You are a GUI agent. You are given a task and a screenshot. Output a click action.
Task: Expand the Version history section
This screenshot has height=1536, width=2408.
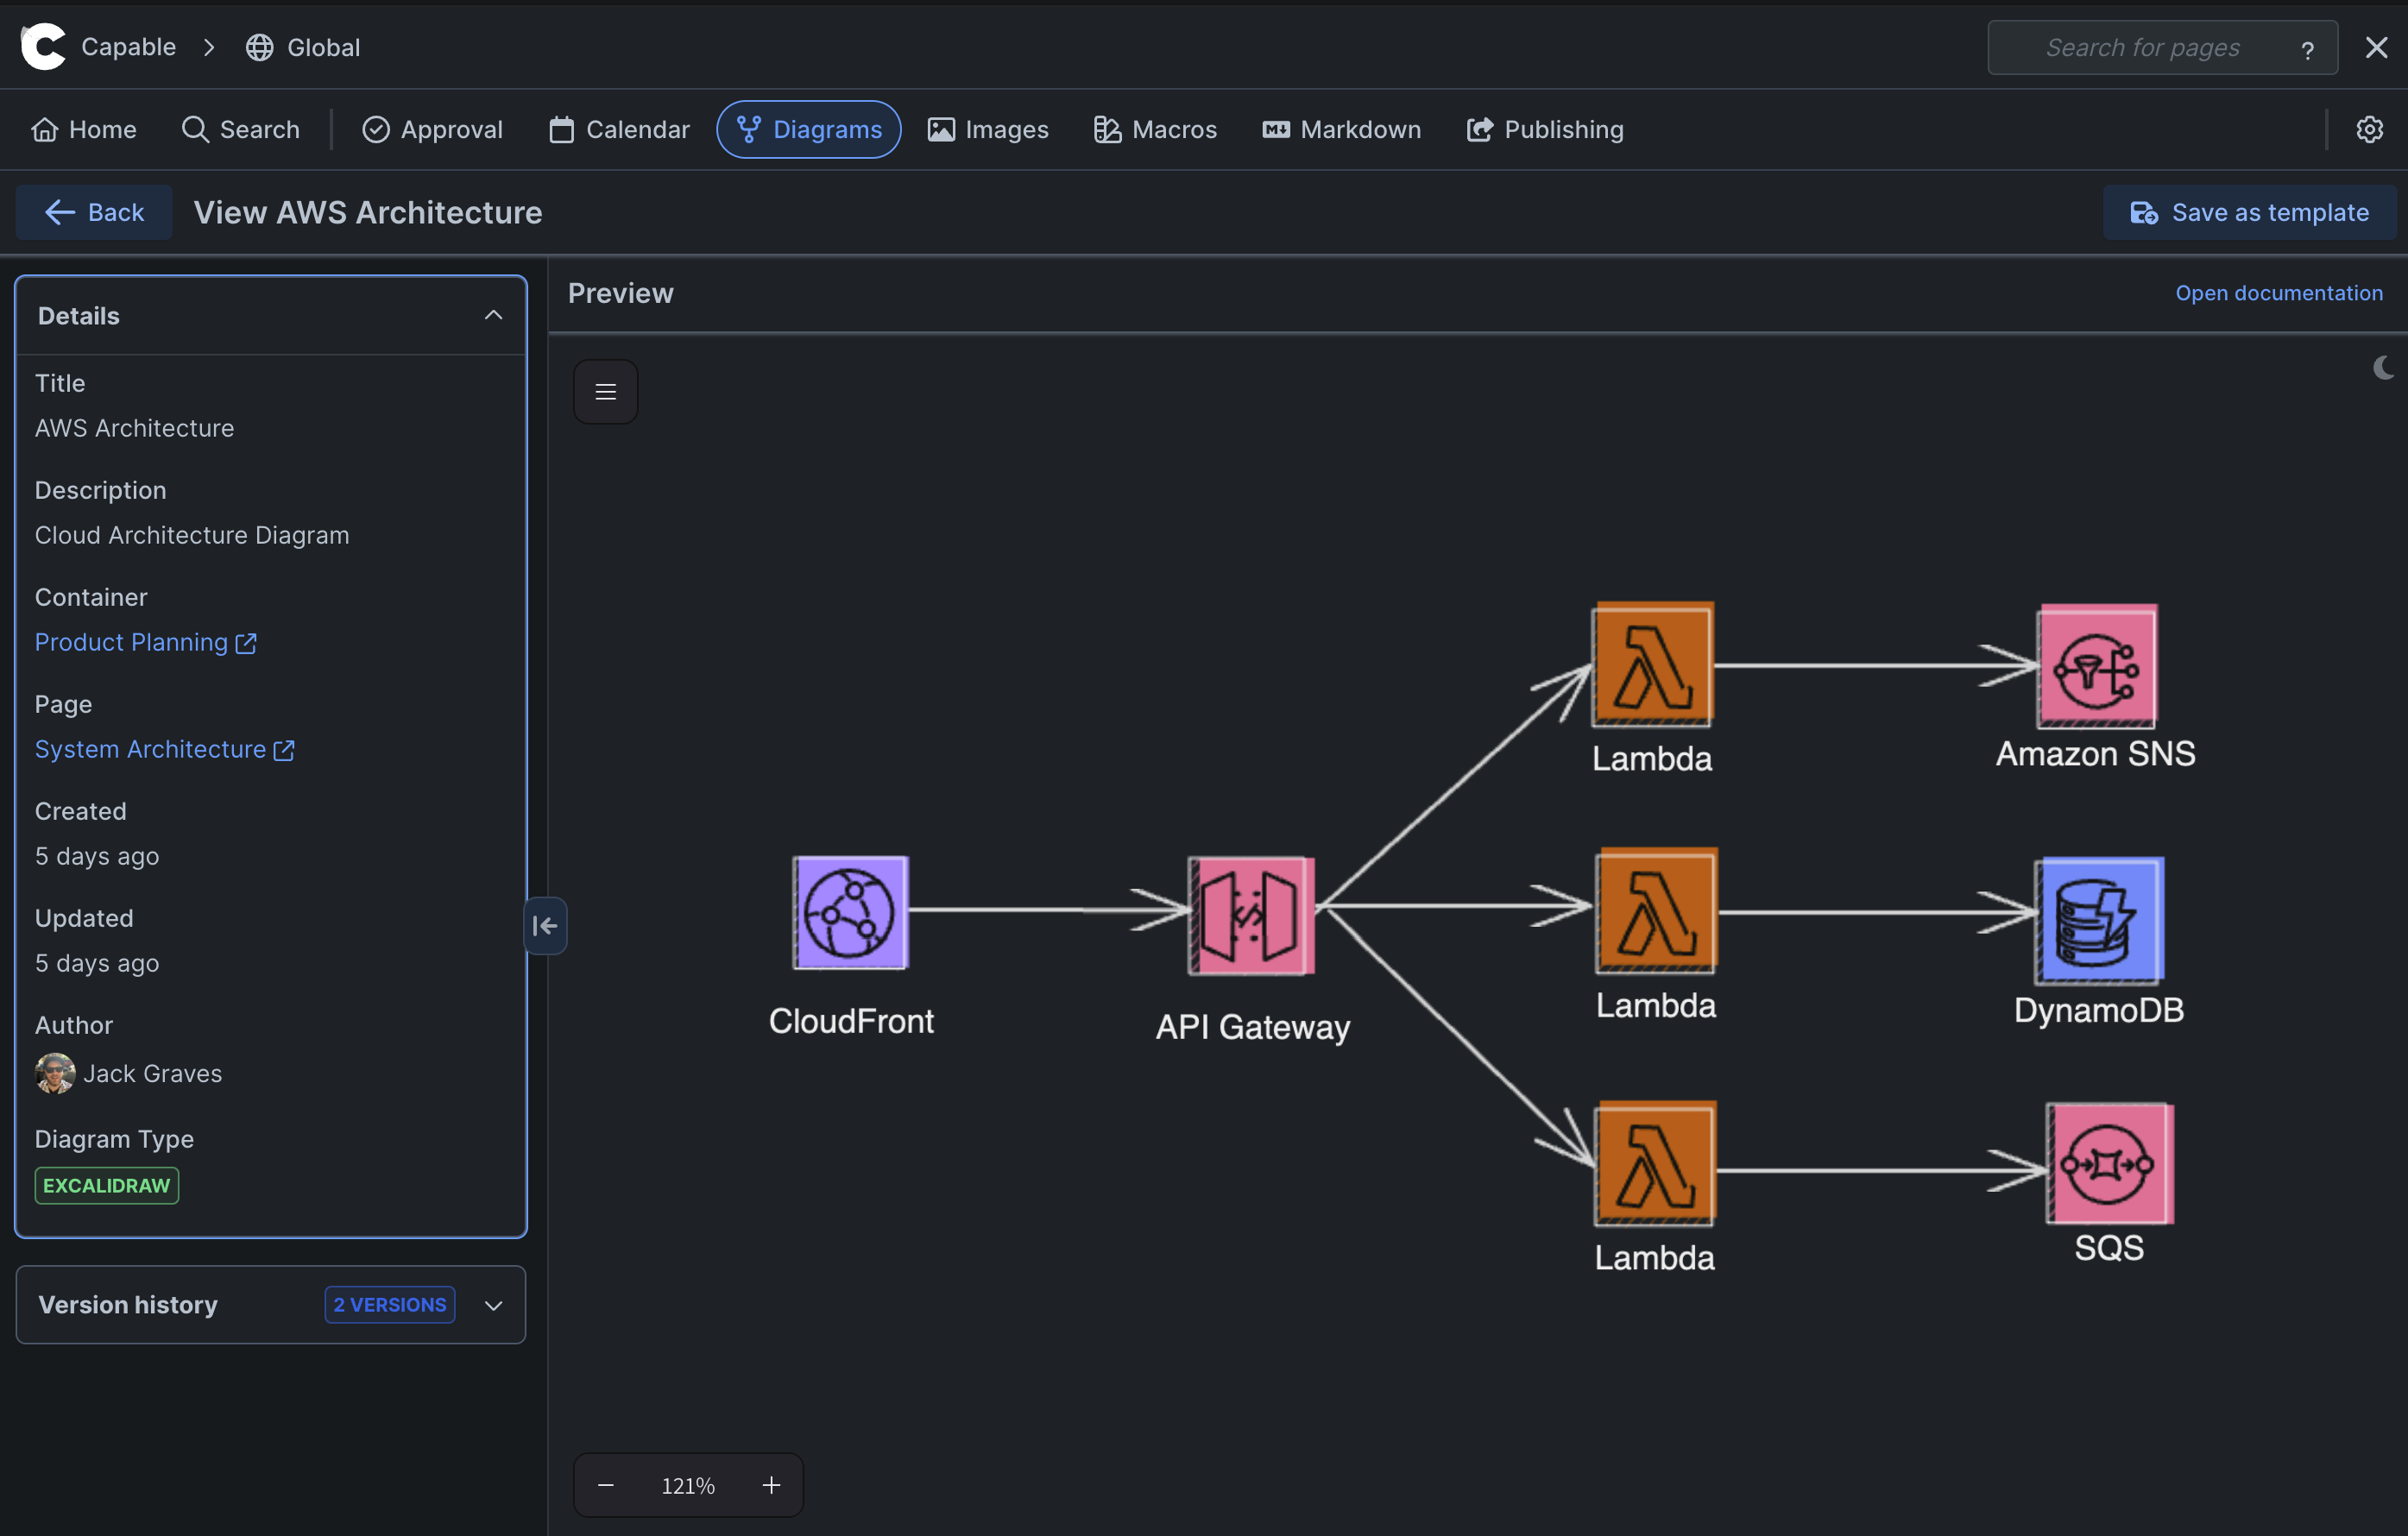493,1305
